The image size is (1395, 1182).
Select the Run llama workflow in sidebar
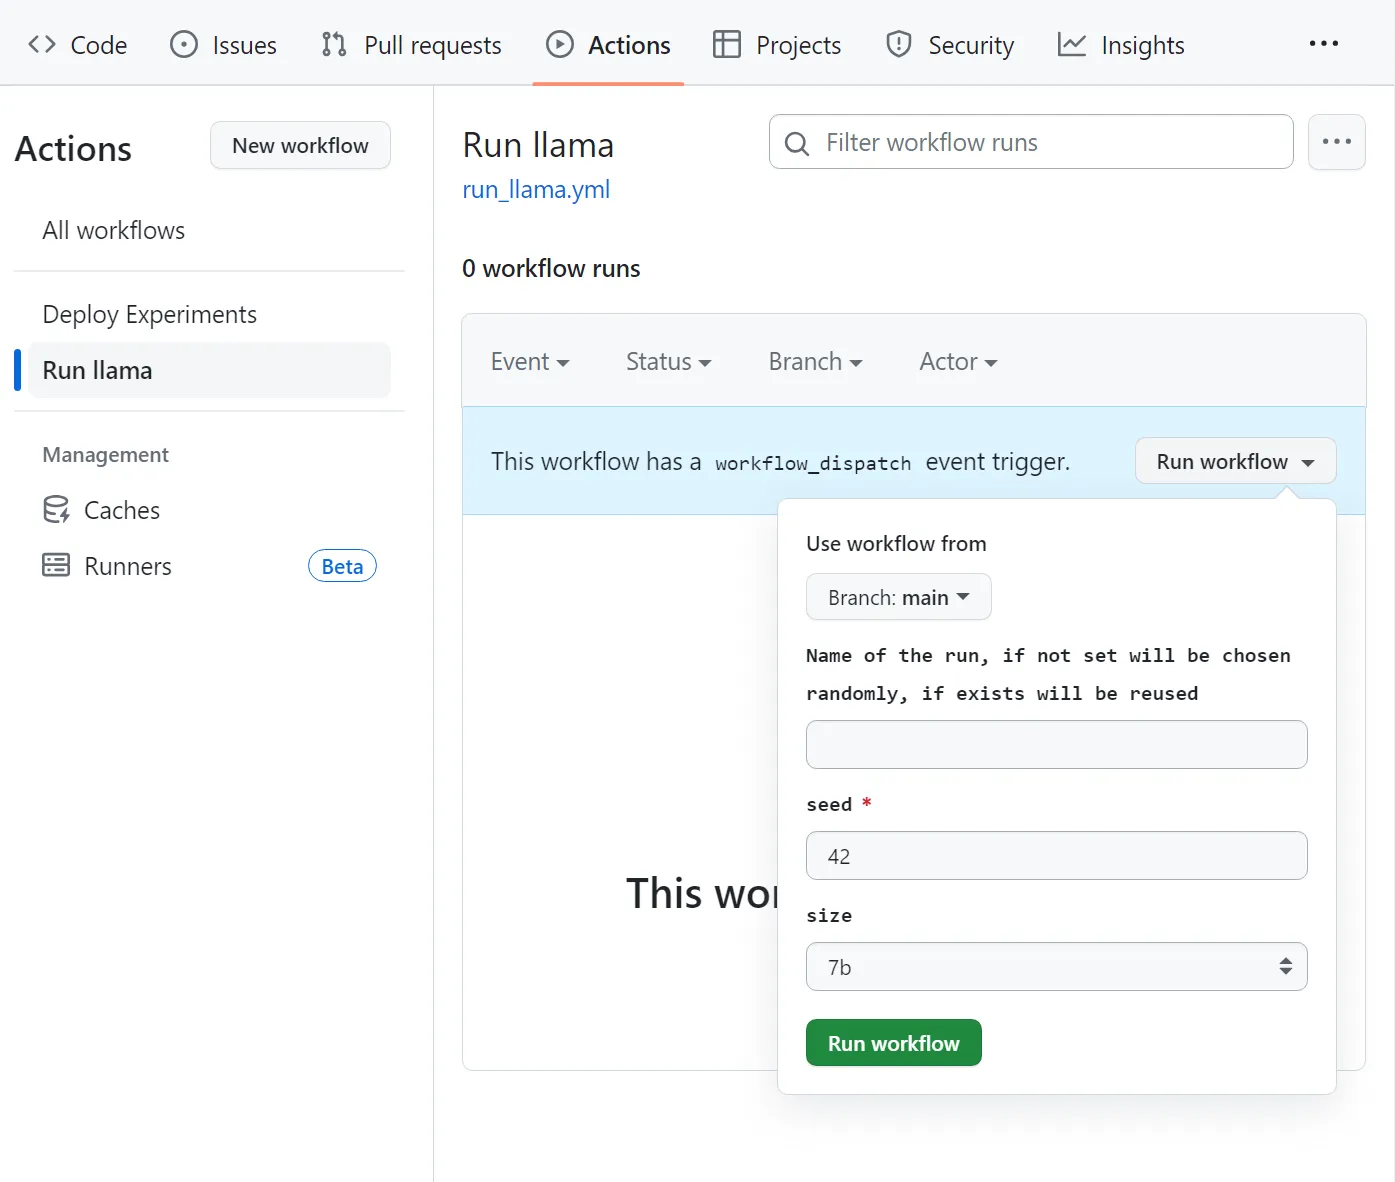pyautogui.click(x=209, y=370)
